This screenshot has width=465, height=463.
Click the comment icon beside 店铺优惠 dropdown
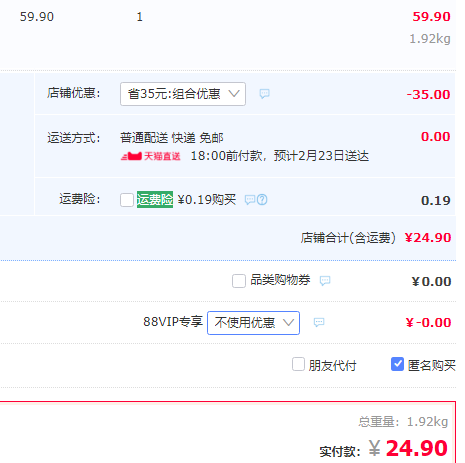[x=264, y=94]
